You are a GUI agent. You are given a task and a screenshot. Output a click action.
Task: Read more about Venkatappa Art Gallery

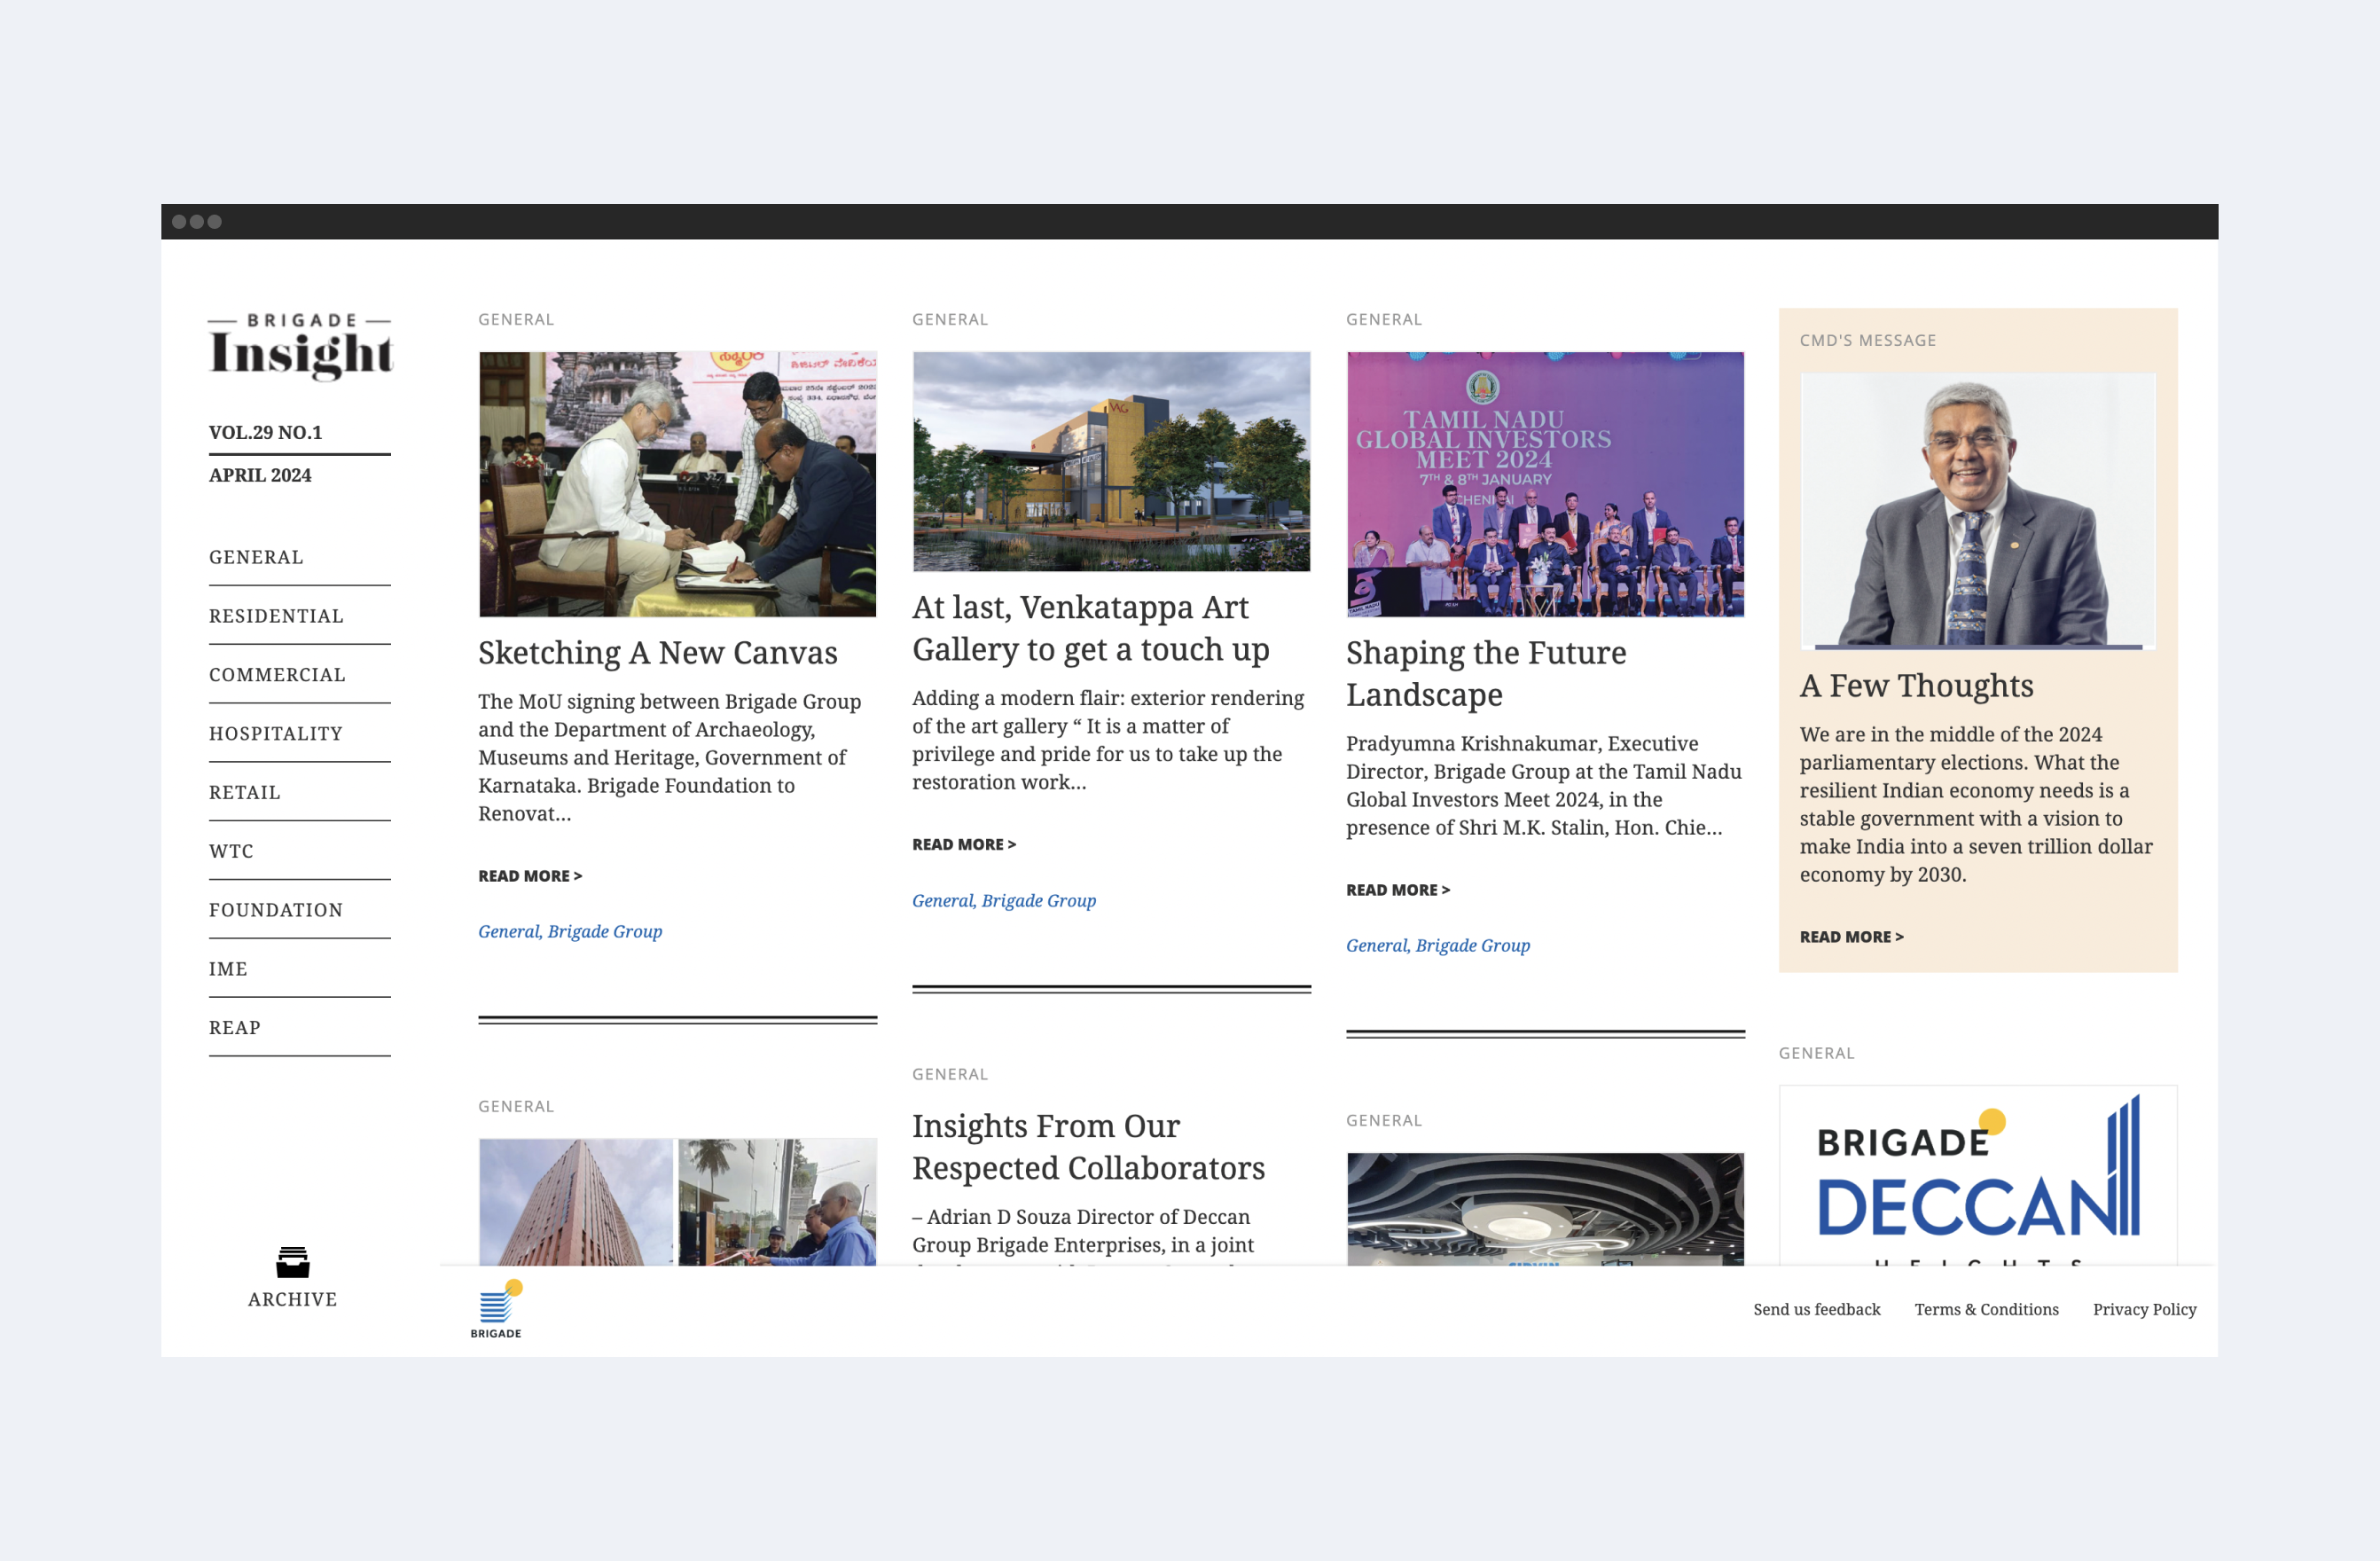point(964,845)
